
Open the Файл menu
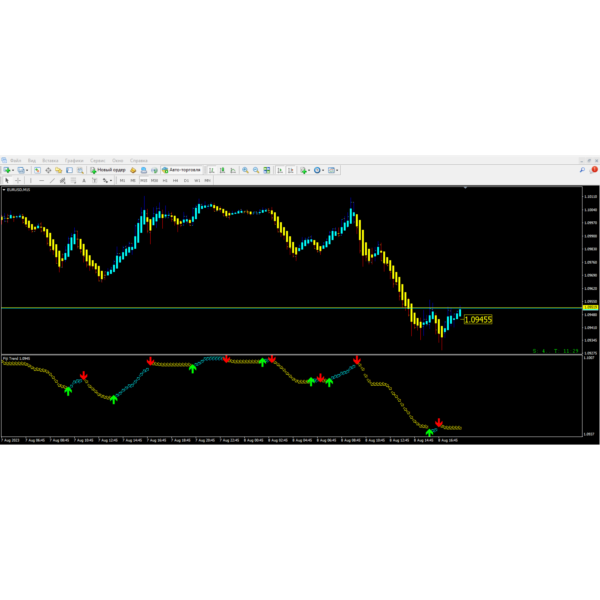[16, 161]
